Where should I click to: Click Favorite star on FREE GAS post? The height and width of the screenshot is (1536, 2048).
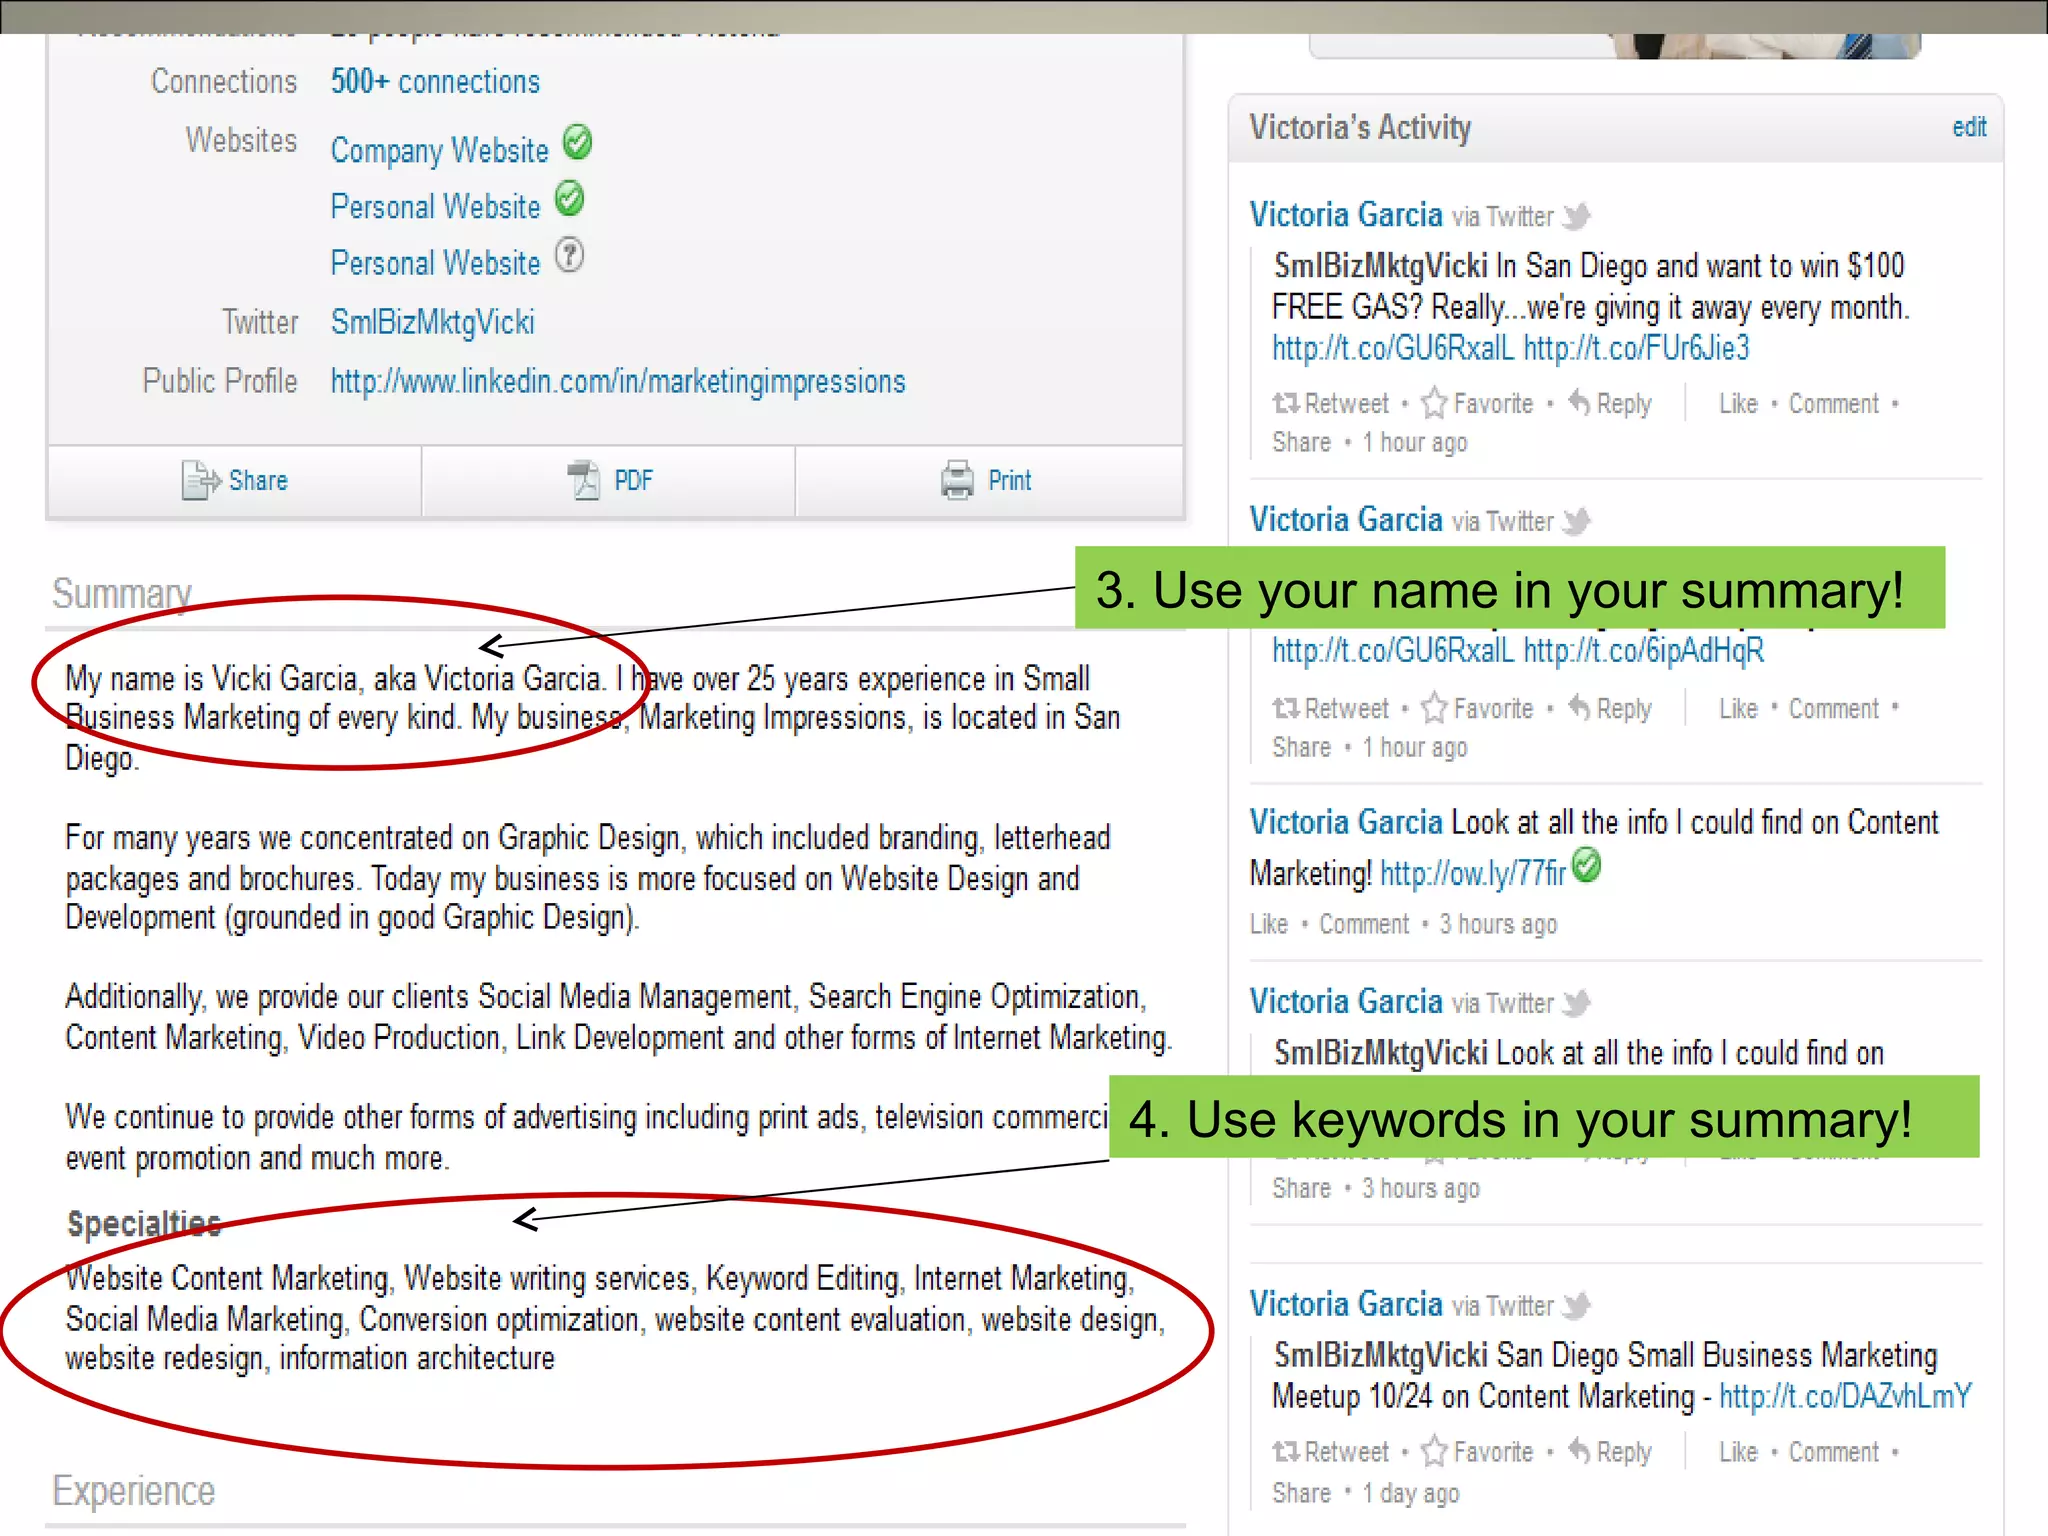(1434, 403)
